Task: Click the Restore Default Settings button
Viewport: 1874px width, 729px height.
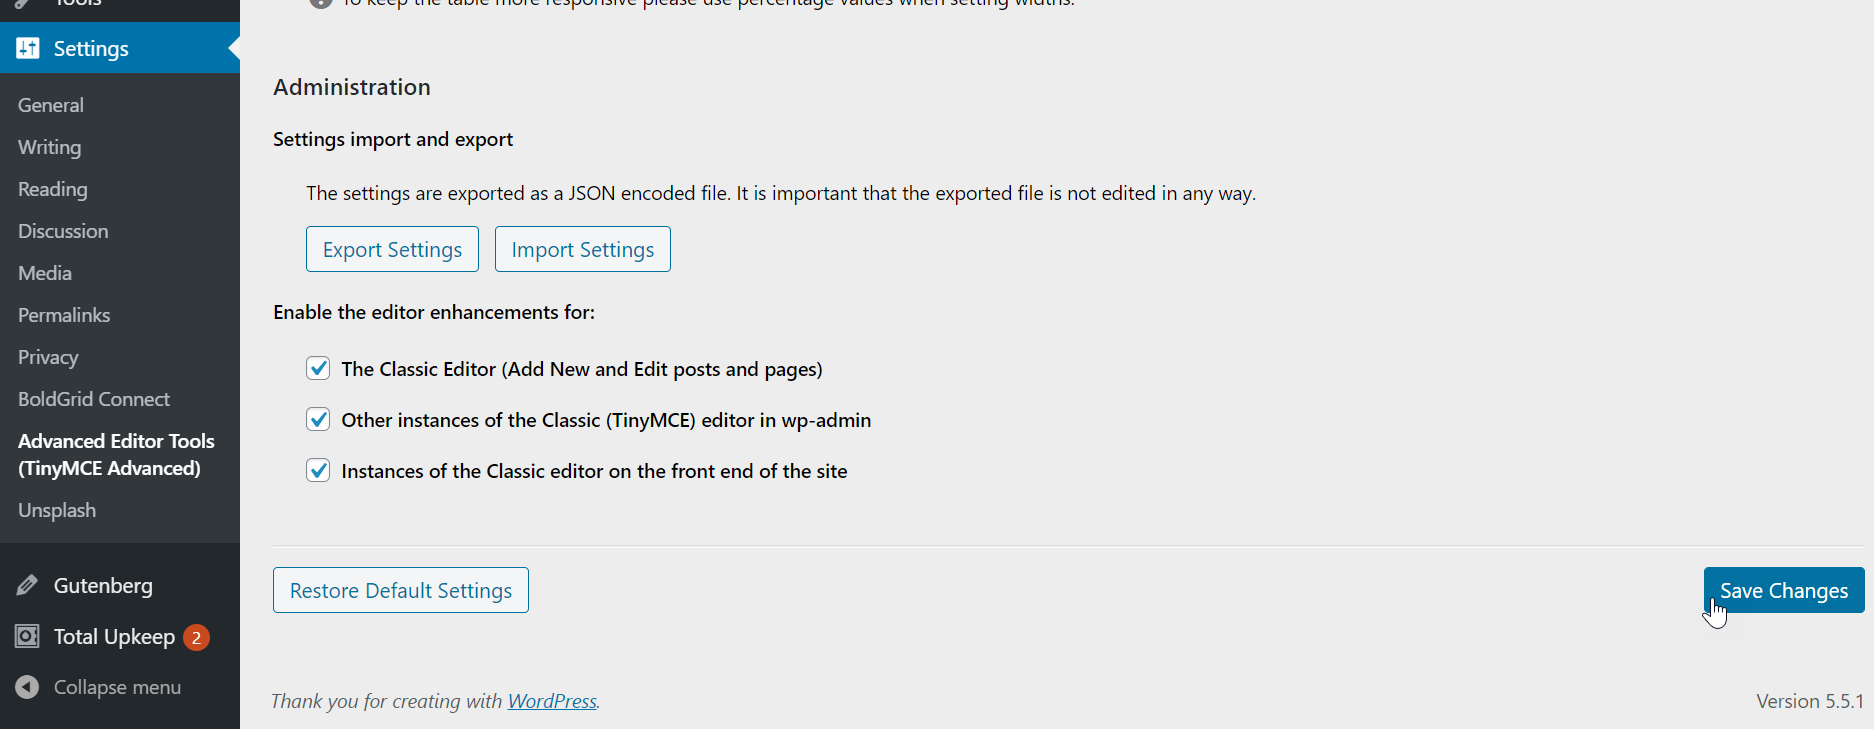Action: coord(400,590)
